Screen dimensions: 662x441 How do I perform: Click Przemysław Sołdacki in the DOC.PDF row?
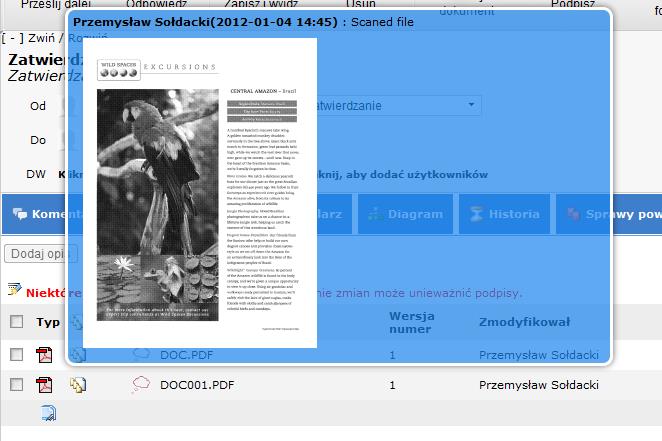(539, 355)
